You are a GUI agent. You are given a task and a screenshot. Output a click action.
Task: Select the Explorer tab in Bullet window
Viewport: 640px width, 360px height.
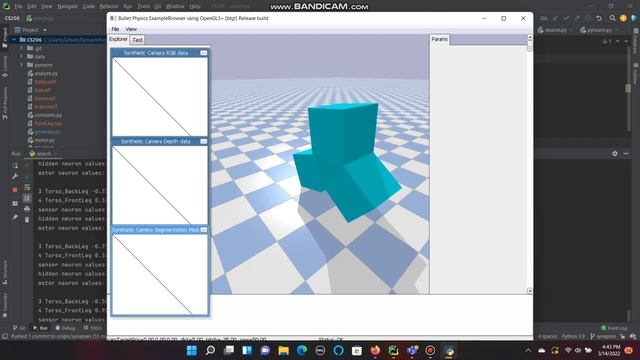(118, 39)
